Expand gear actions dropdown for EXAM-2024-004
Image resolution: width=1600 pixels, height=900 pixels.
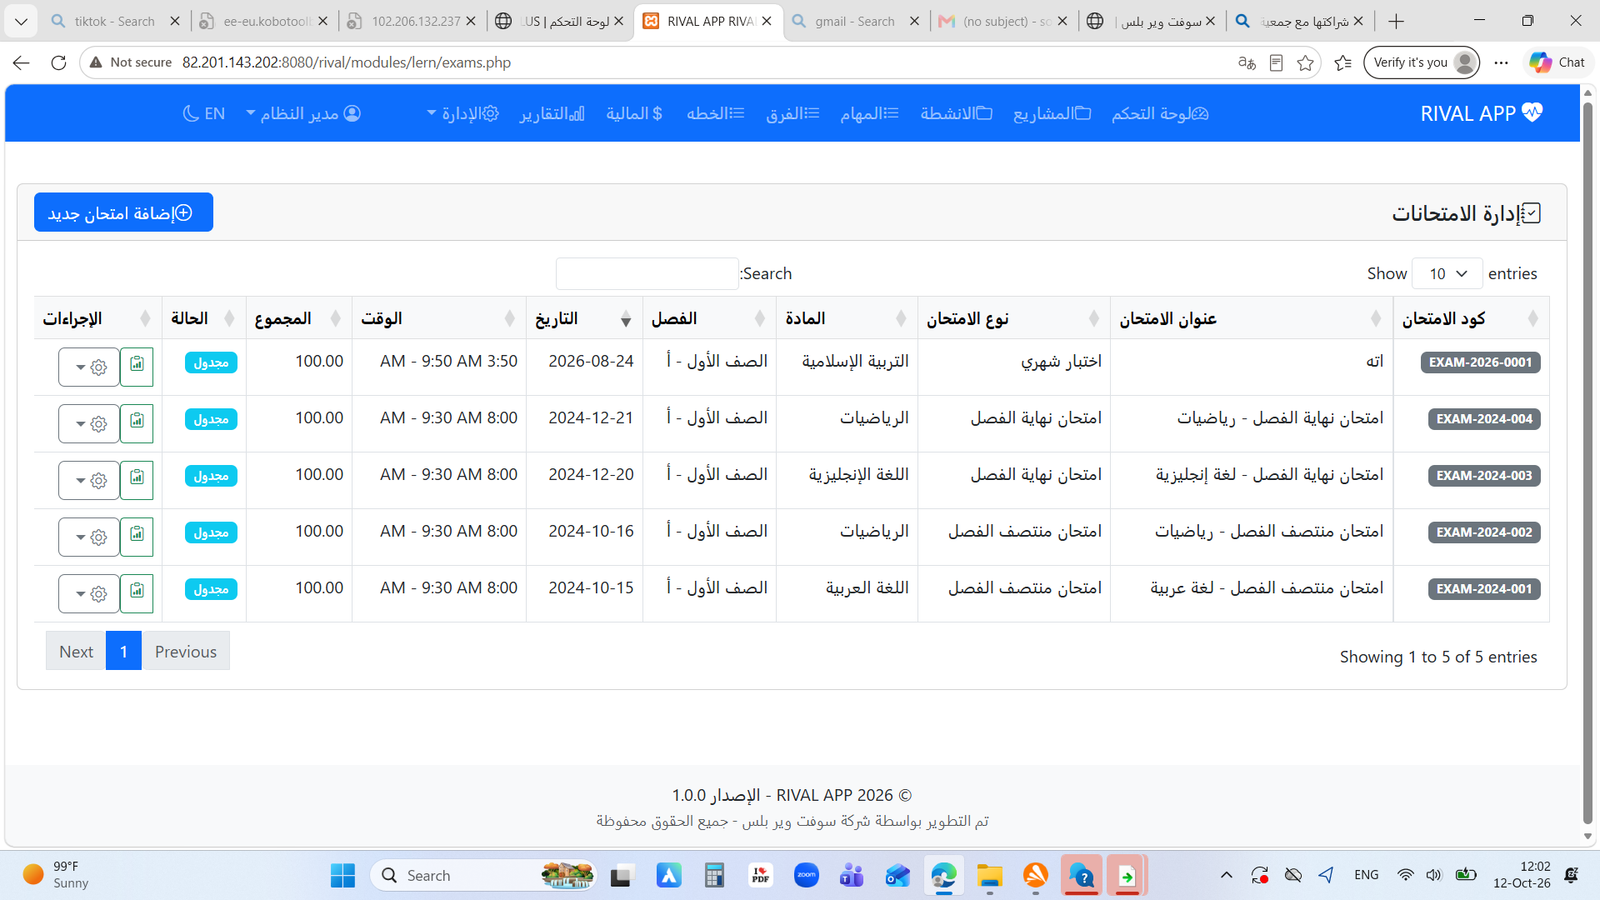(x=89, y=424)
